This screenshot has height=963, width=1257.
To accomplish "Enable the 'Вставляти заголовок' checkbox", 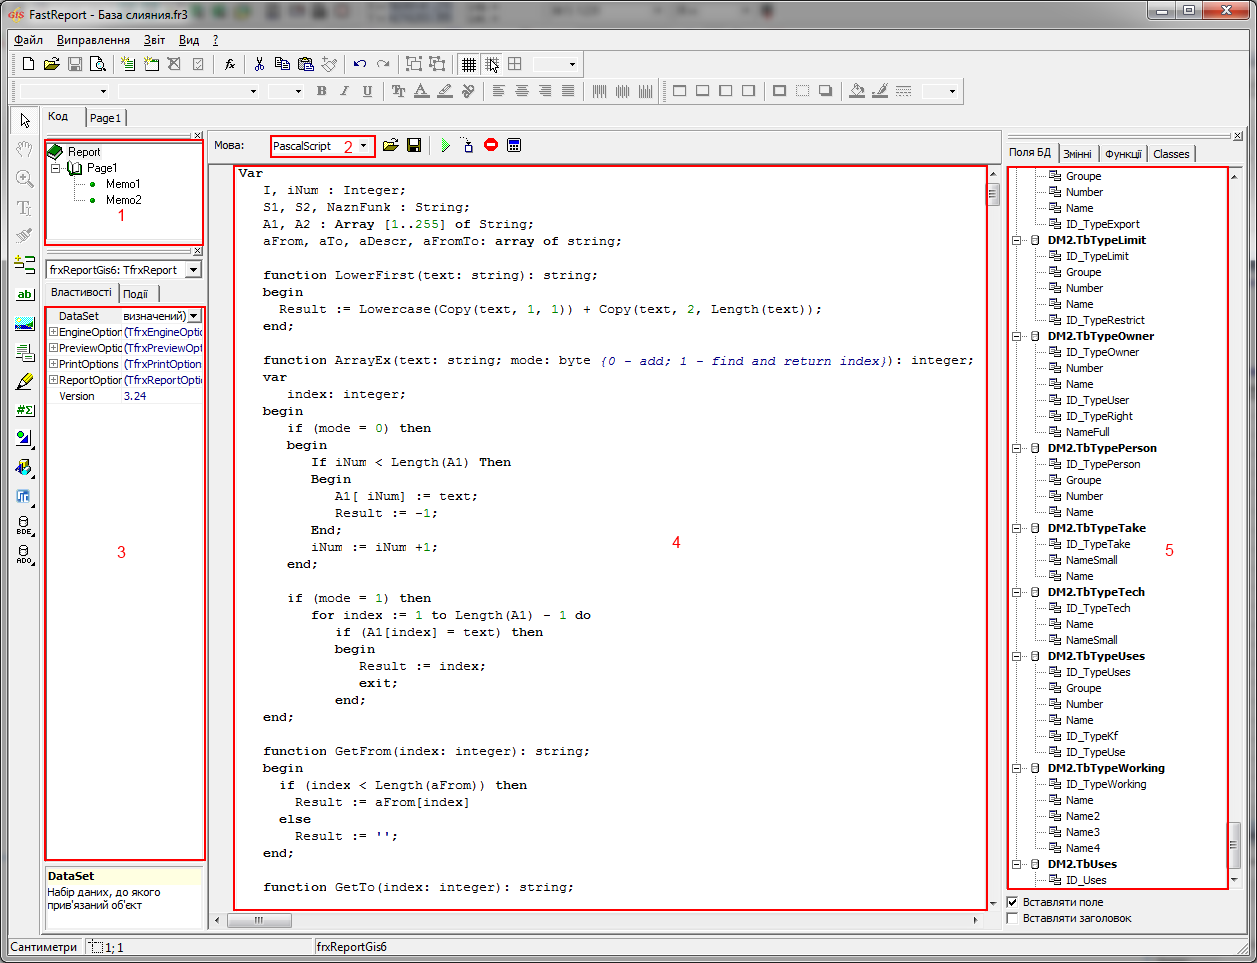I will point(1012,918).
